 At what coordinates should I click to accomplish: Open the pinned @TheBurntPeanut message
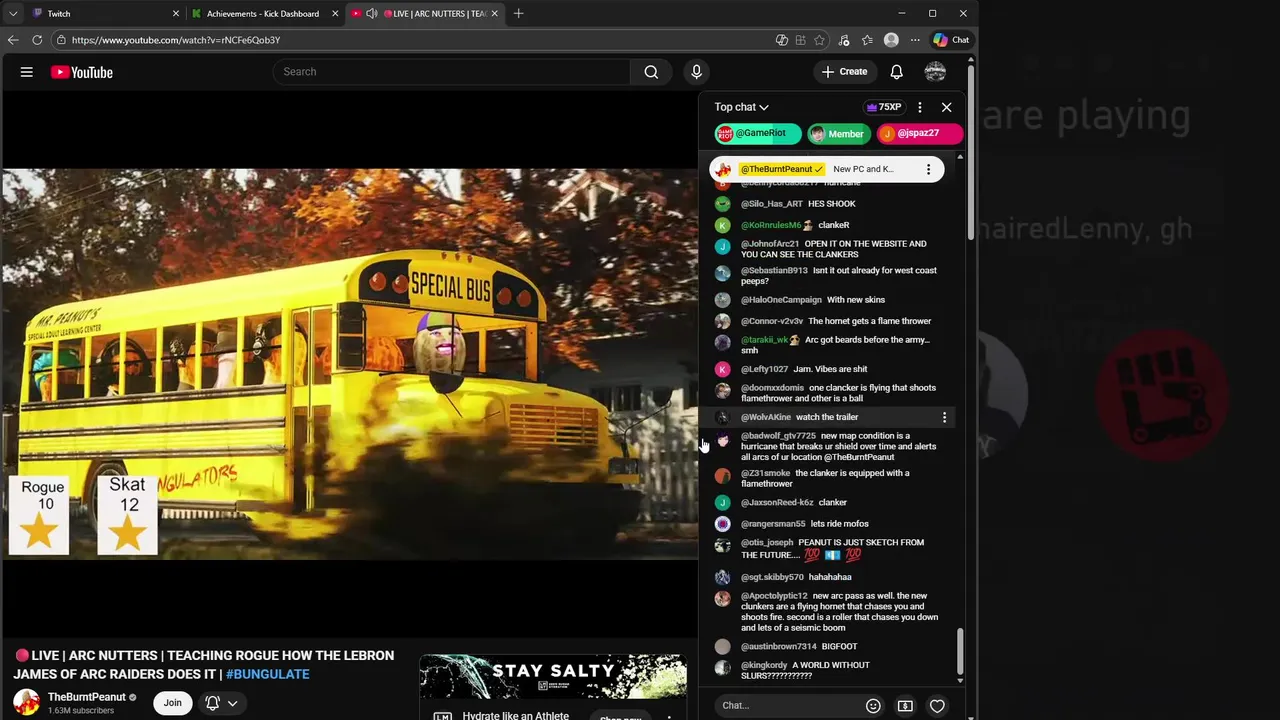coord(826,169)
